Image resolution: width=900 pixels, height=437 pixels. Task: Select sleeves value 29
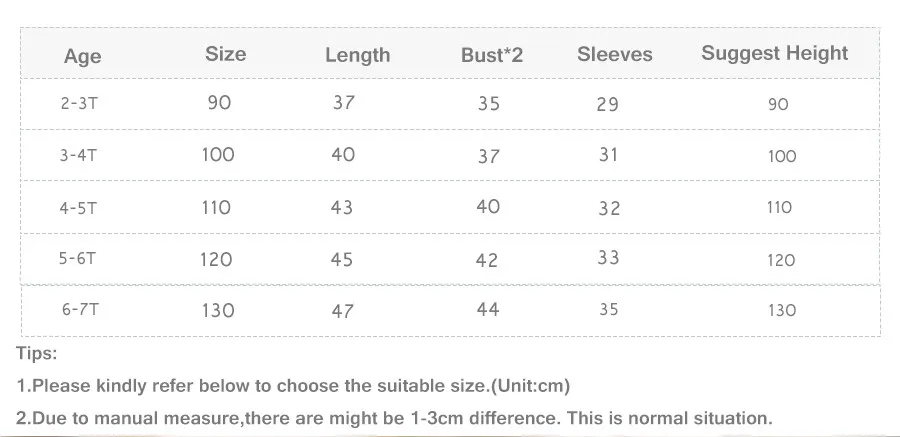[x=607, y=104]
